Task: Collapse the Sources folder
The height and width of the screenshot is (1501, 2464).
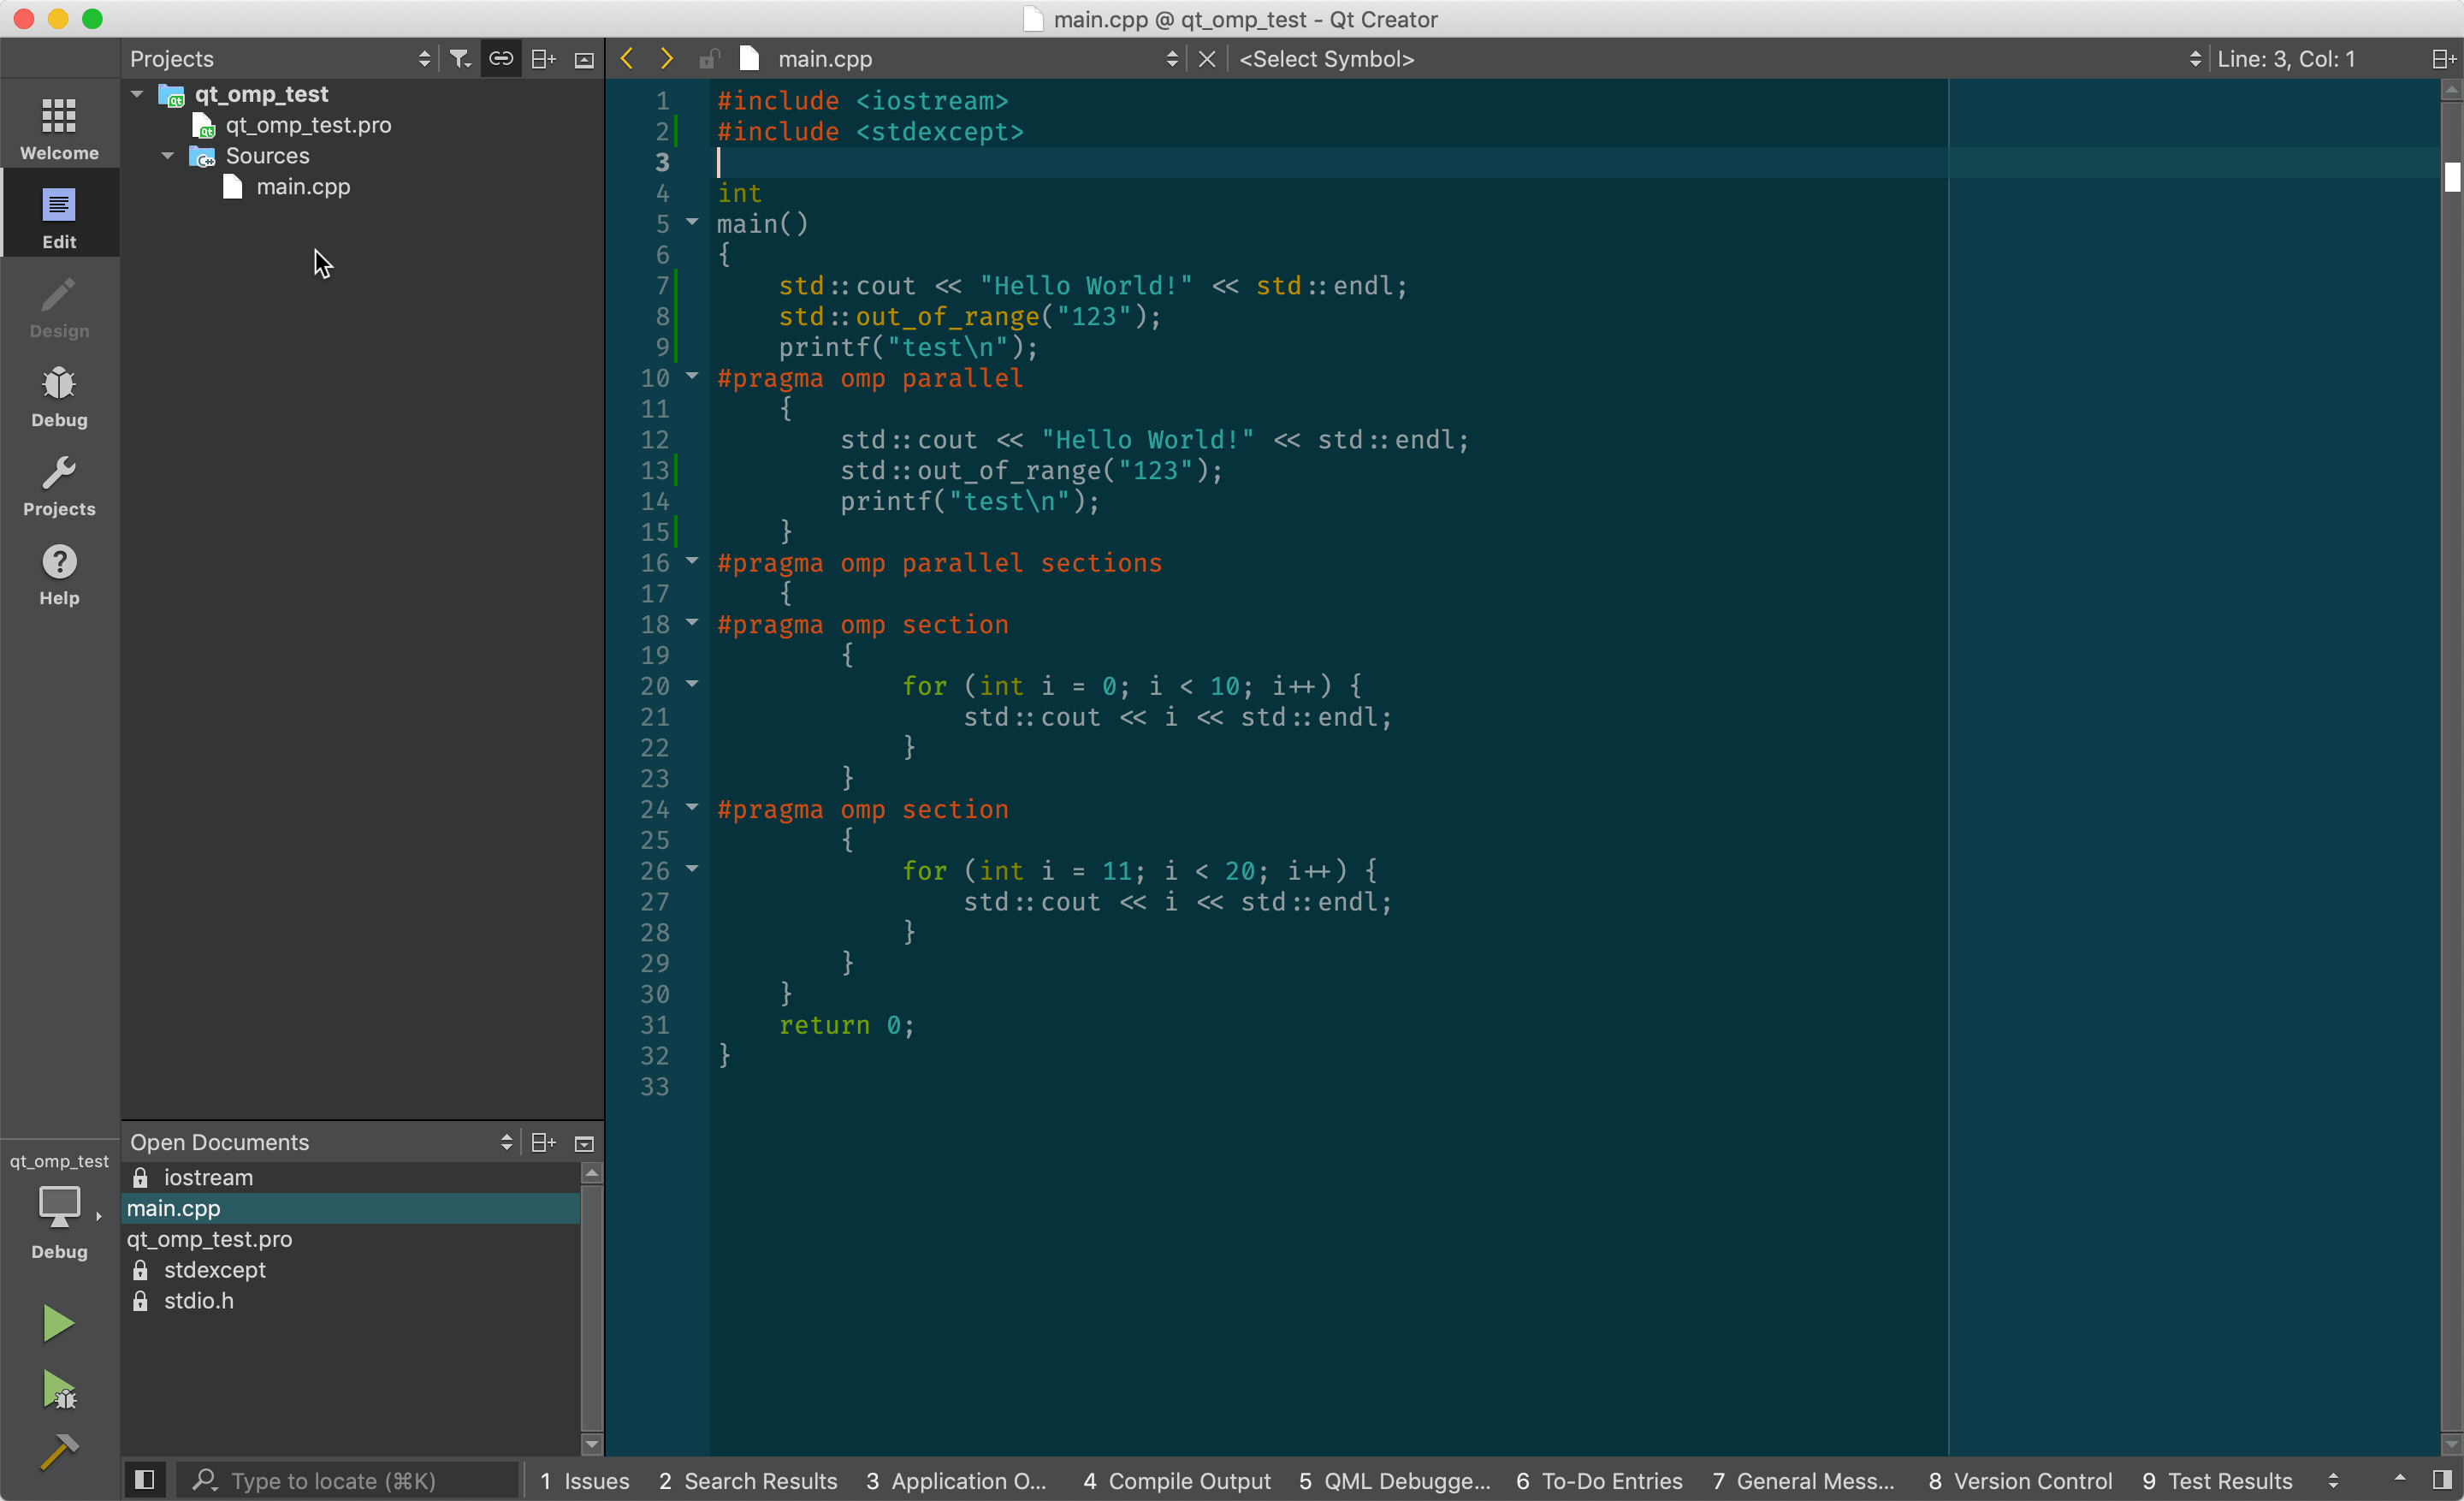Action: point(168,155)
